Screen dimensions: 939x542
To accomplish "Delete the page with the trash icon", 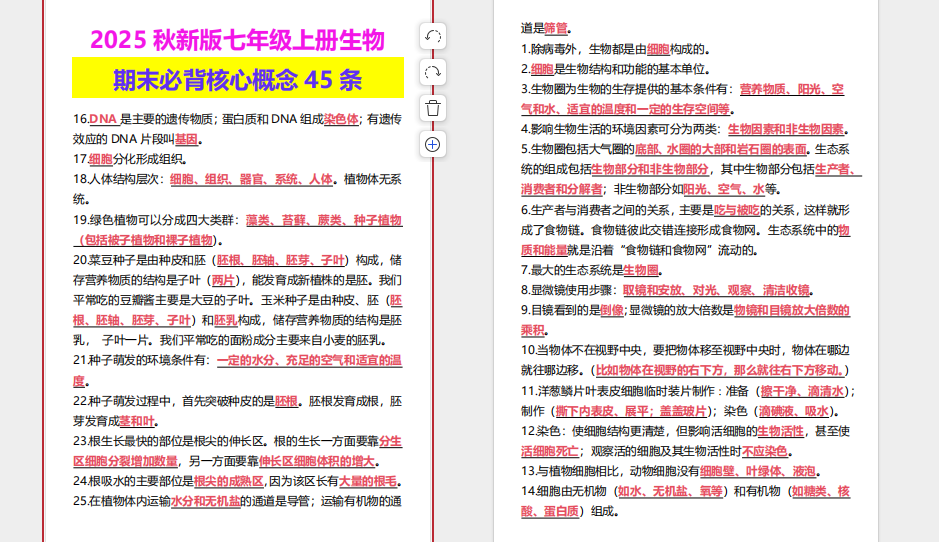I will [x=432, y=108].
